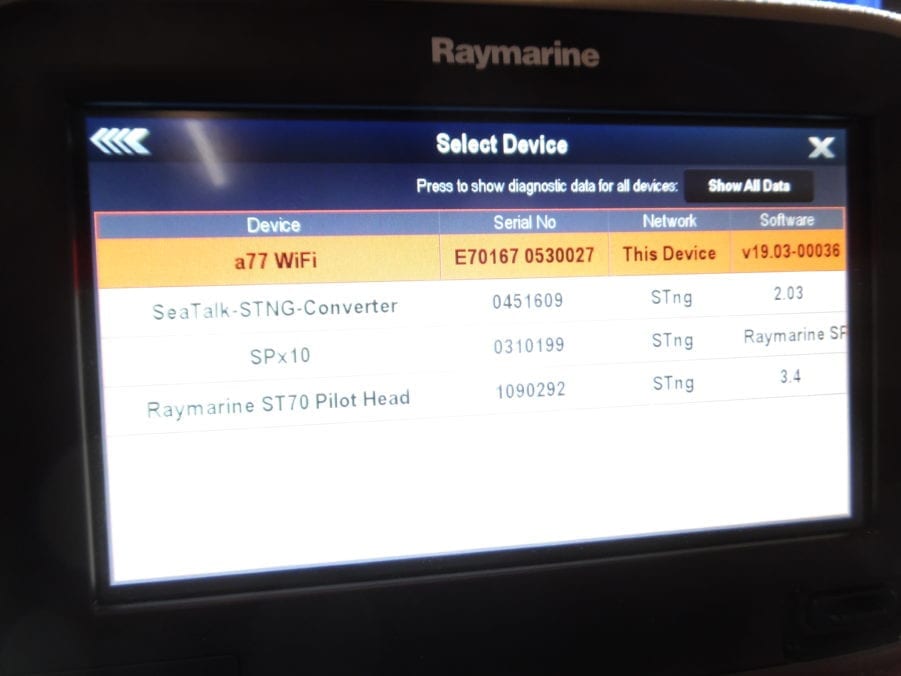Sort by the Device column header
This screenshot has height=676, width=901.
pos(273,224)
